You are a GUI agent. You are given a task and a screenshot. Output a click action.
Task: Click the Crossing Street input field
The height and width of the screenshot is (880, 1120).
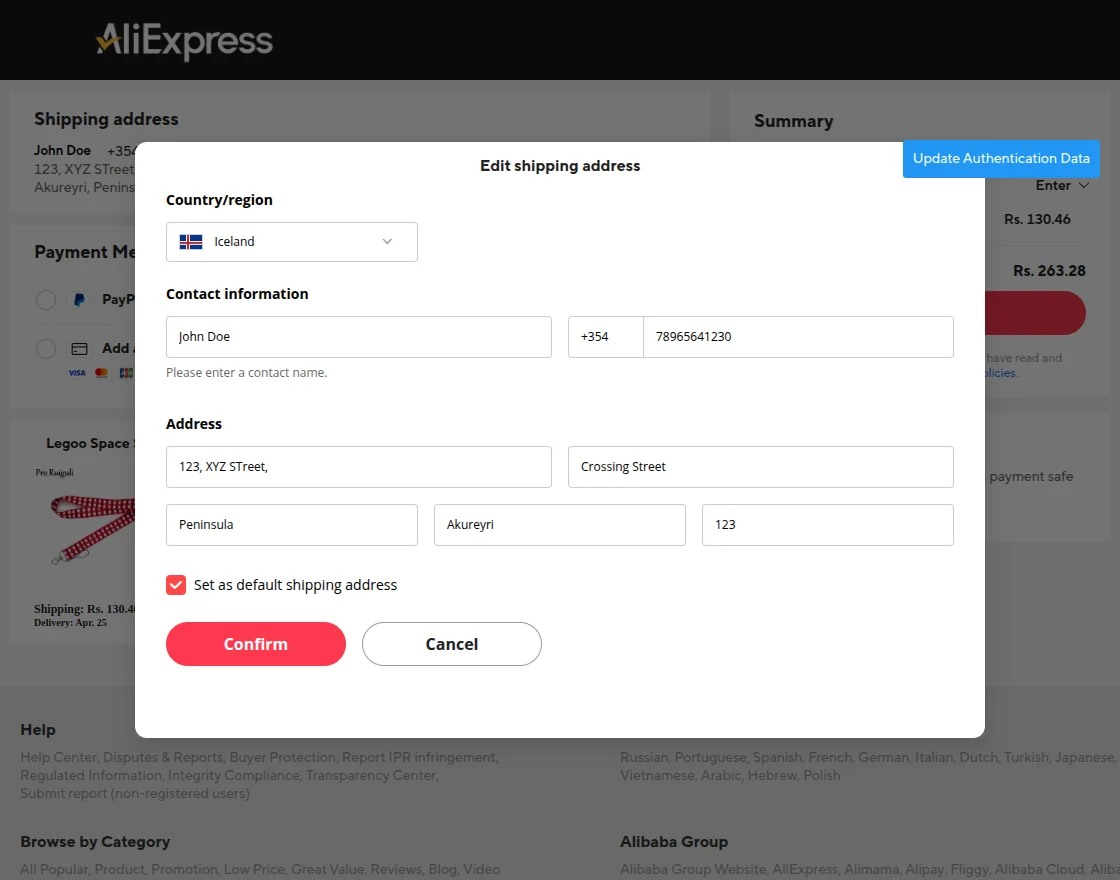click(x=760, y=466)
